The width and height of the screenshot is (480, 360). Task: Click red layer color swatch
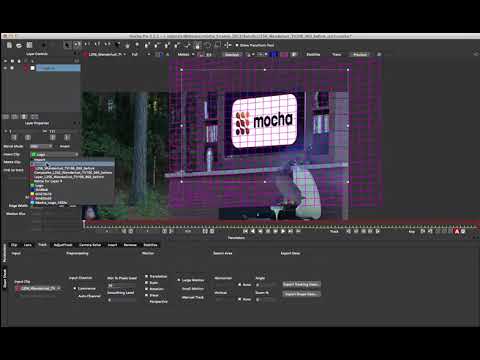click(x=26, y=68)
